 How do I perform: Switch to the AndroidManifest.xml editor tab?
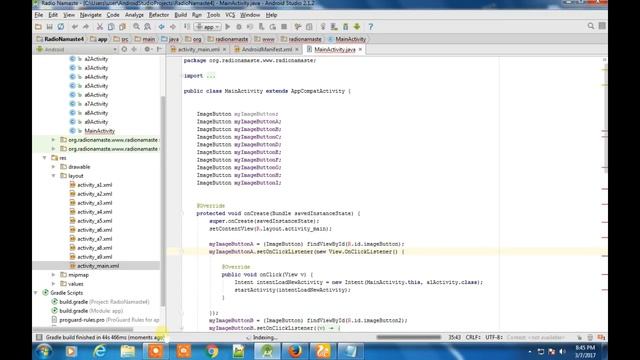point(267,49)
